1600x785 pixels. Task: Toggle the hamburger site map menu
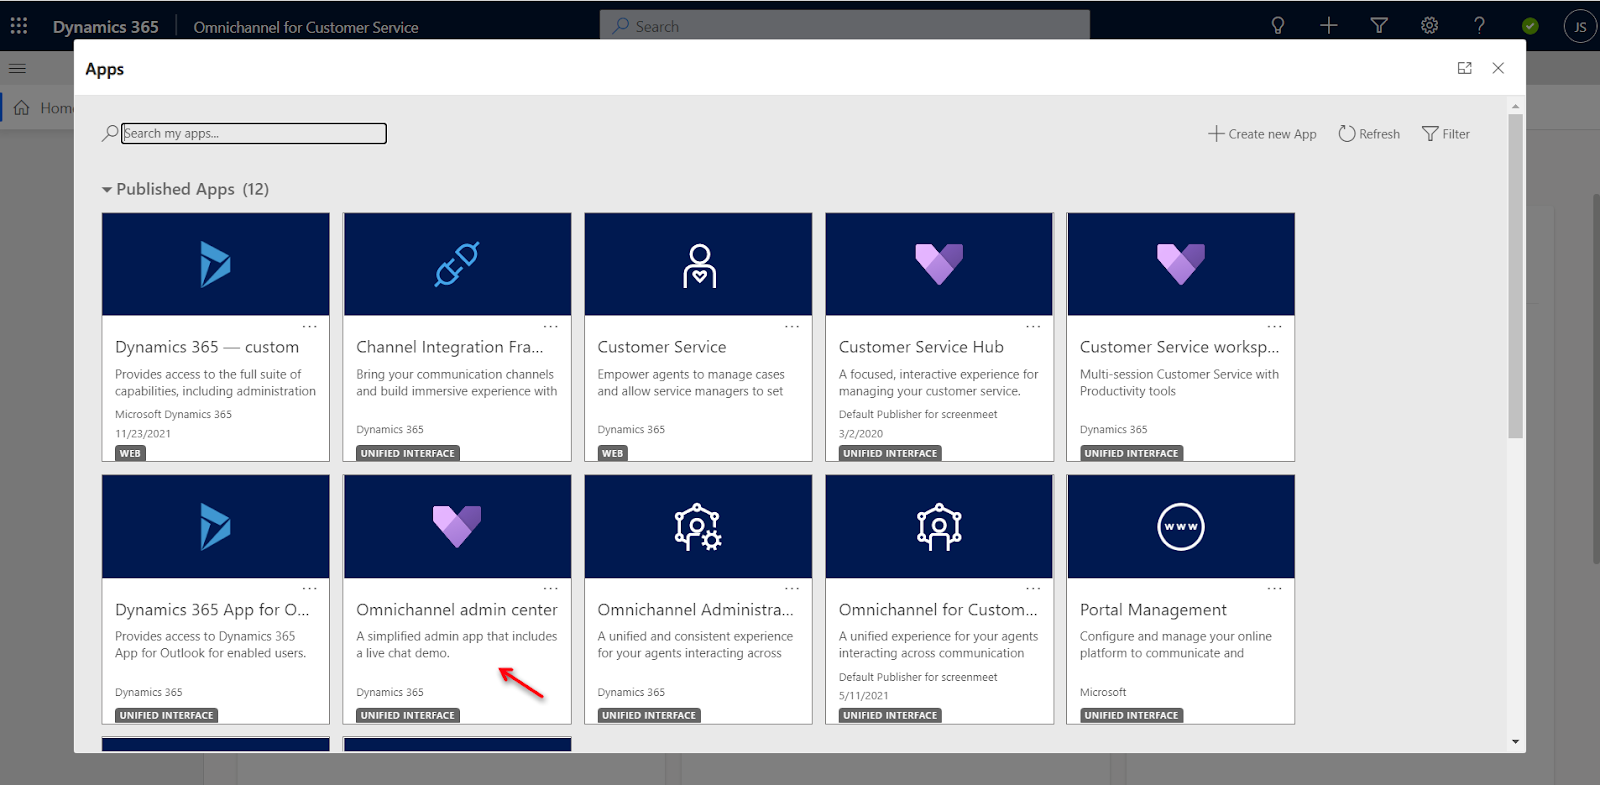[x=17, y=69]
